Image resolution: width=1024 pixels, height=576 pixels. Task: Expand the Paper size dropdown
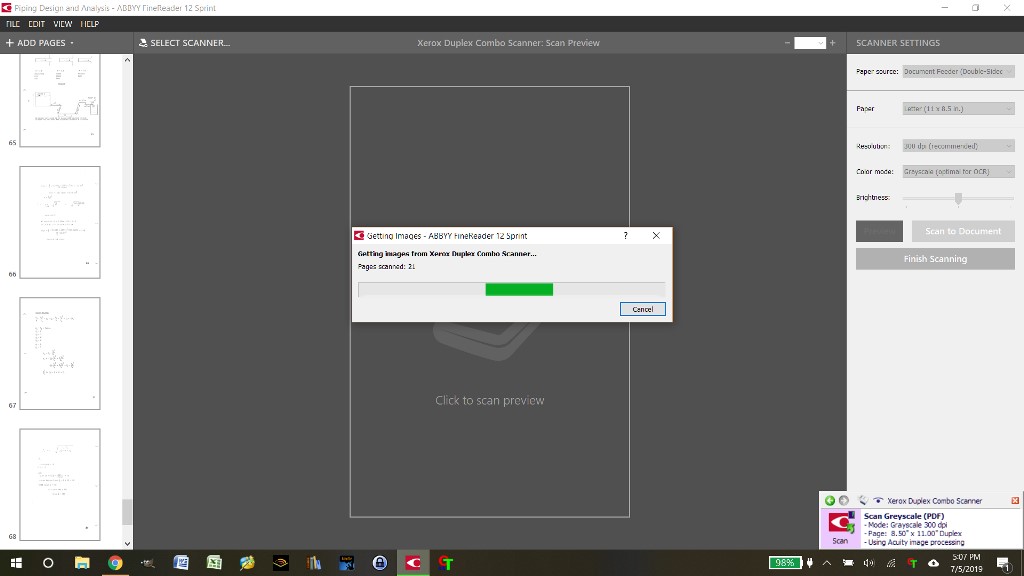click(x=958, y=108)
